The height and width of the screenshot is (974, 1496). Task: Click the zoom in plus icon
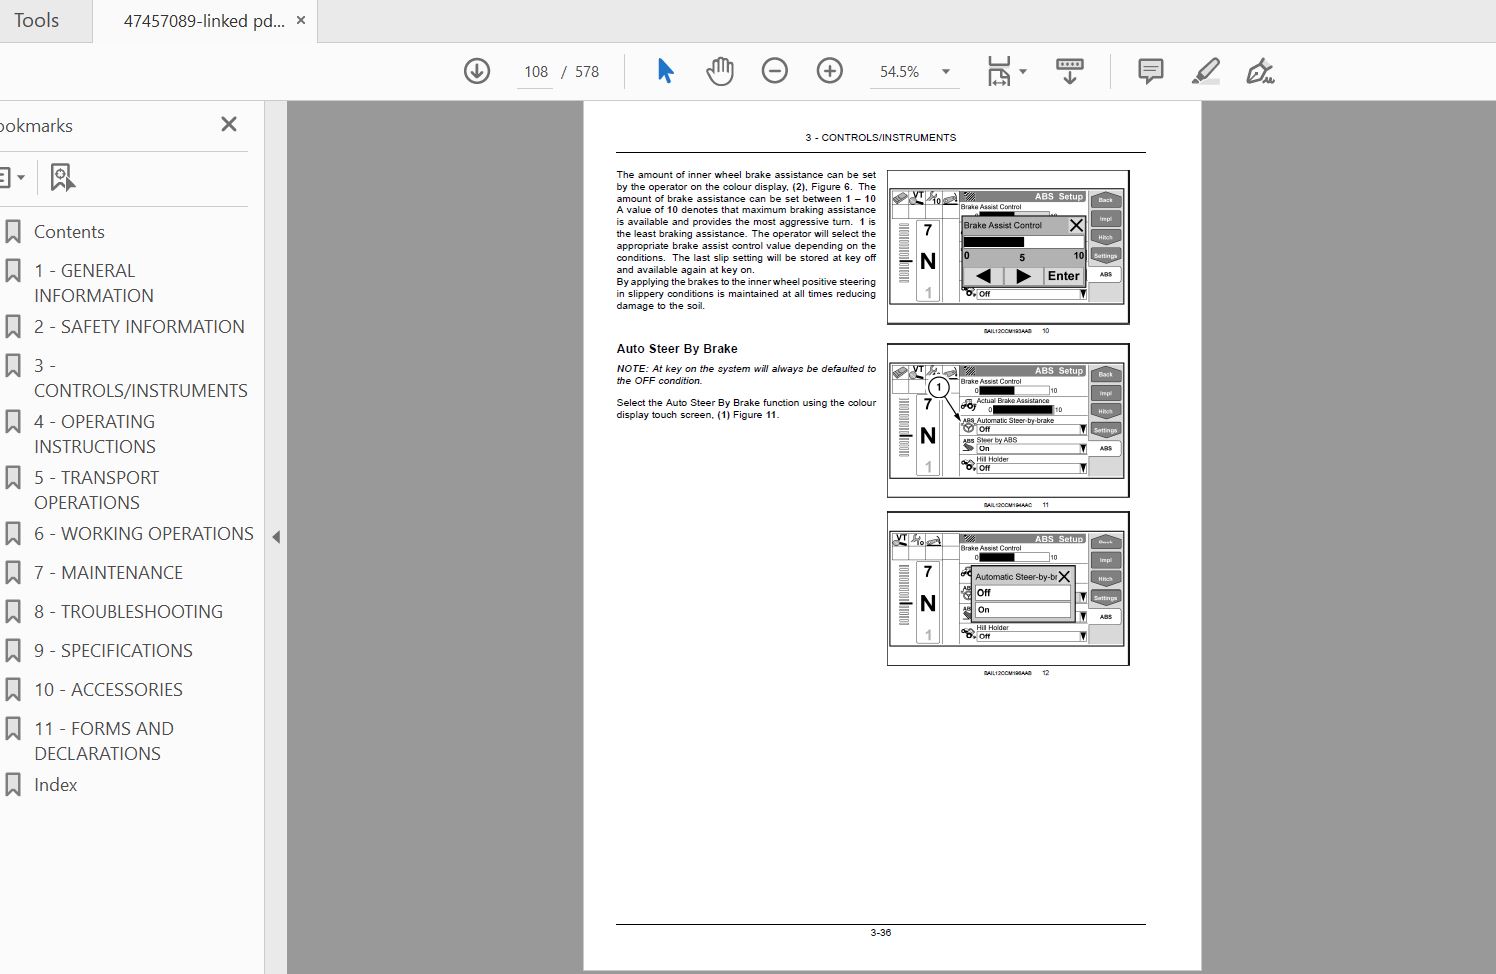[x=830, y=71]
